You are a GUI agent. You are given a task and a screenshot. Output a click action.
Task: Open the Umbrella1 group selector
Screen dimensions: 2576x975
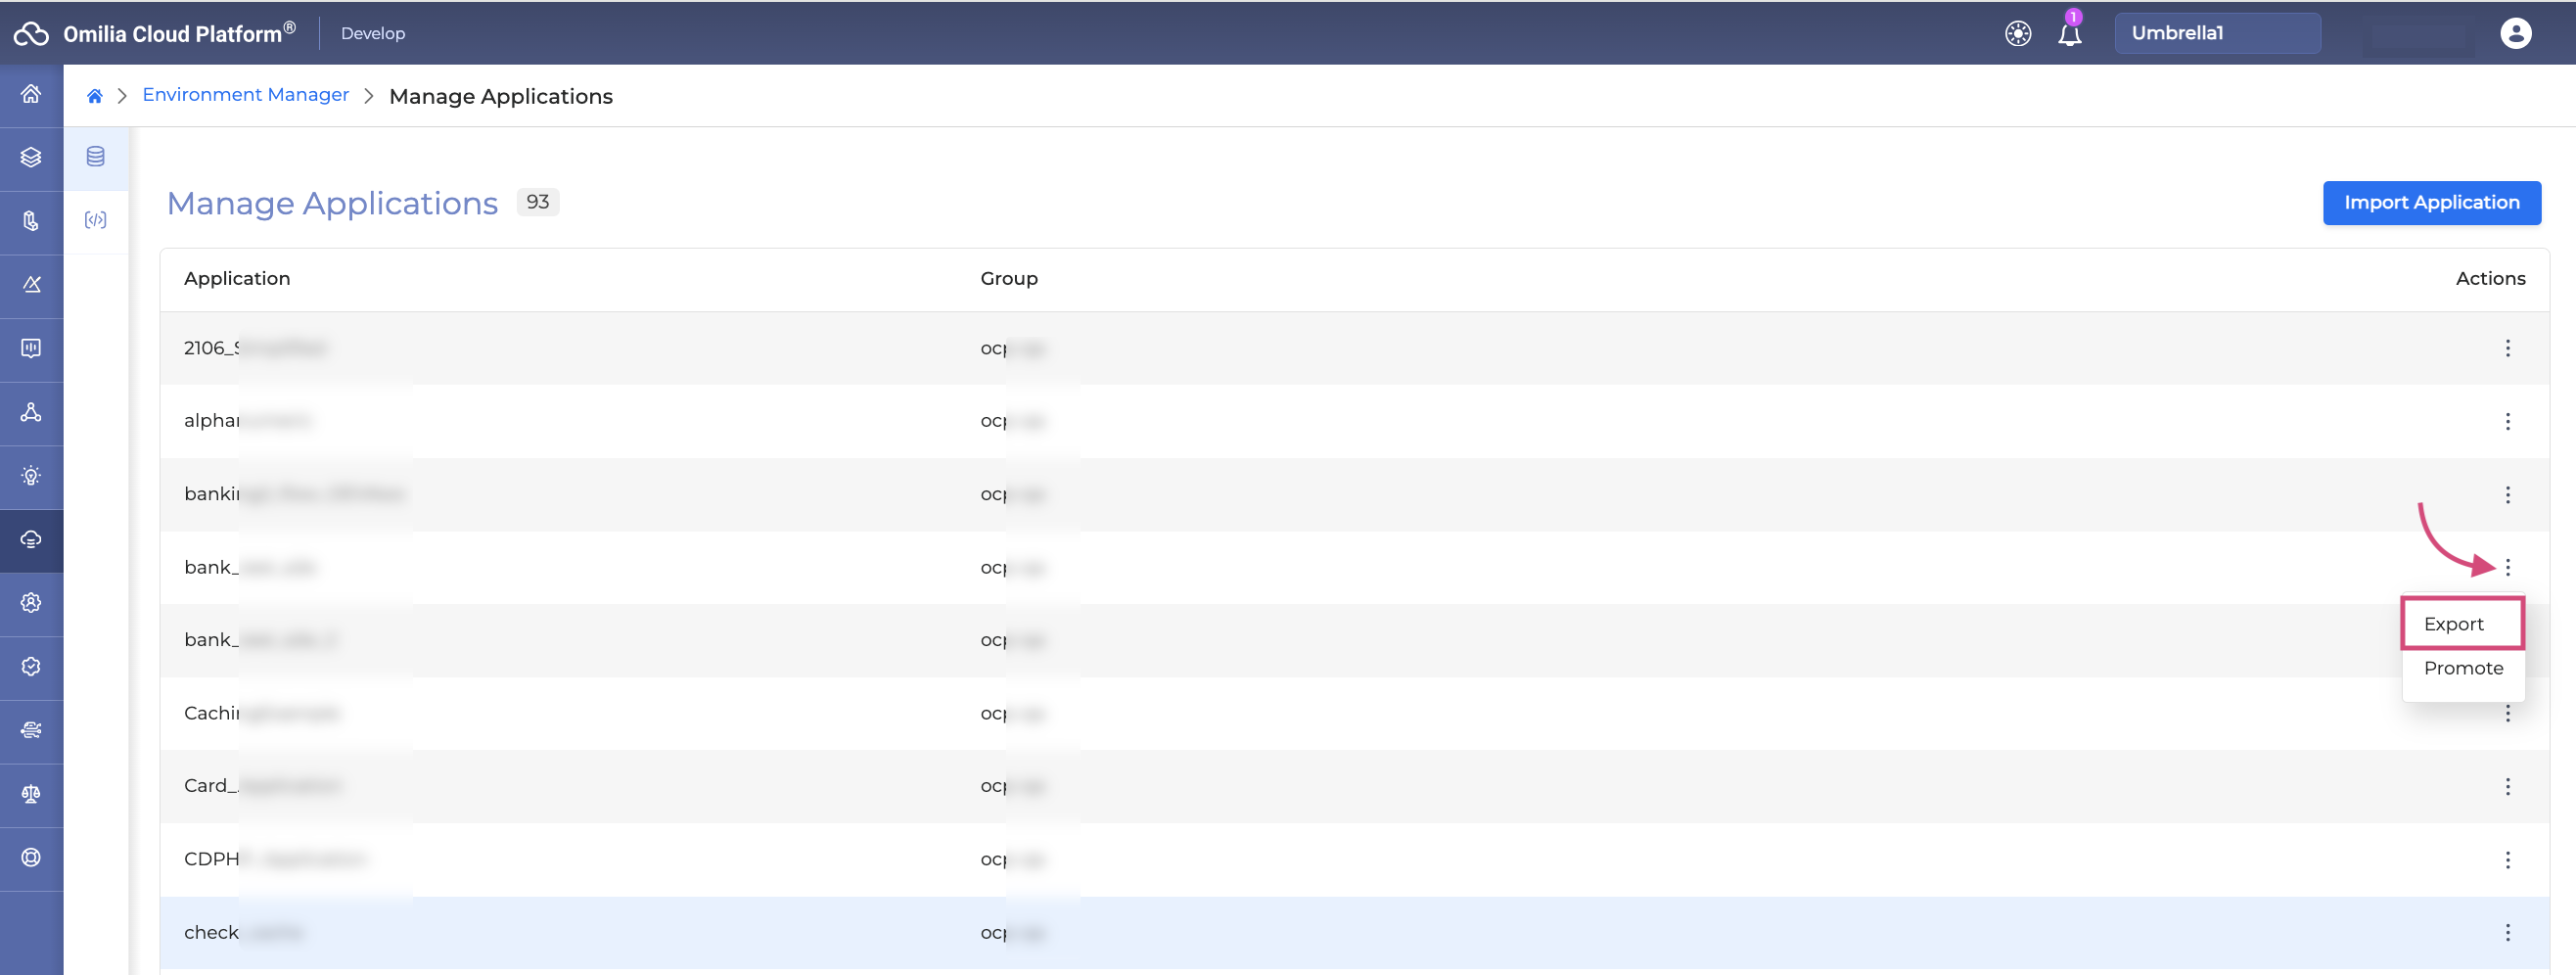2216,33
